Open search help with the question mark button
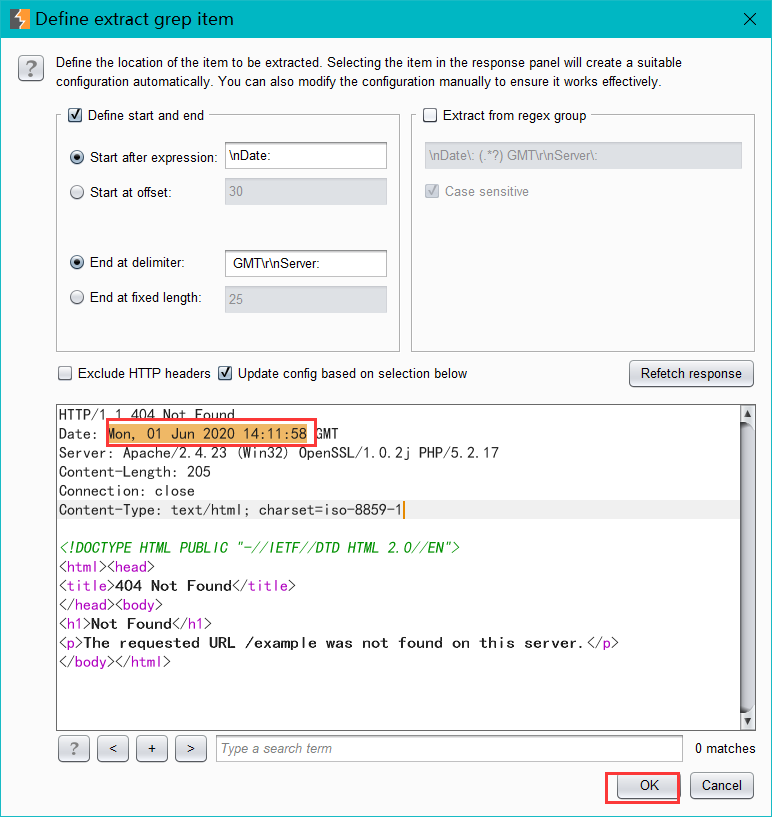Viewport: 772px width, 817px height. pos(73,748)
